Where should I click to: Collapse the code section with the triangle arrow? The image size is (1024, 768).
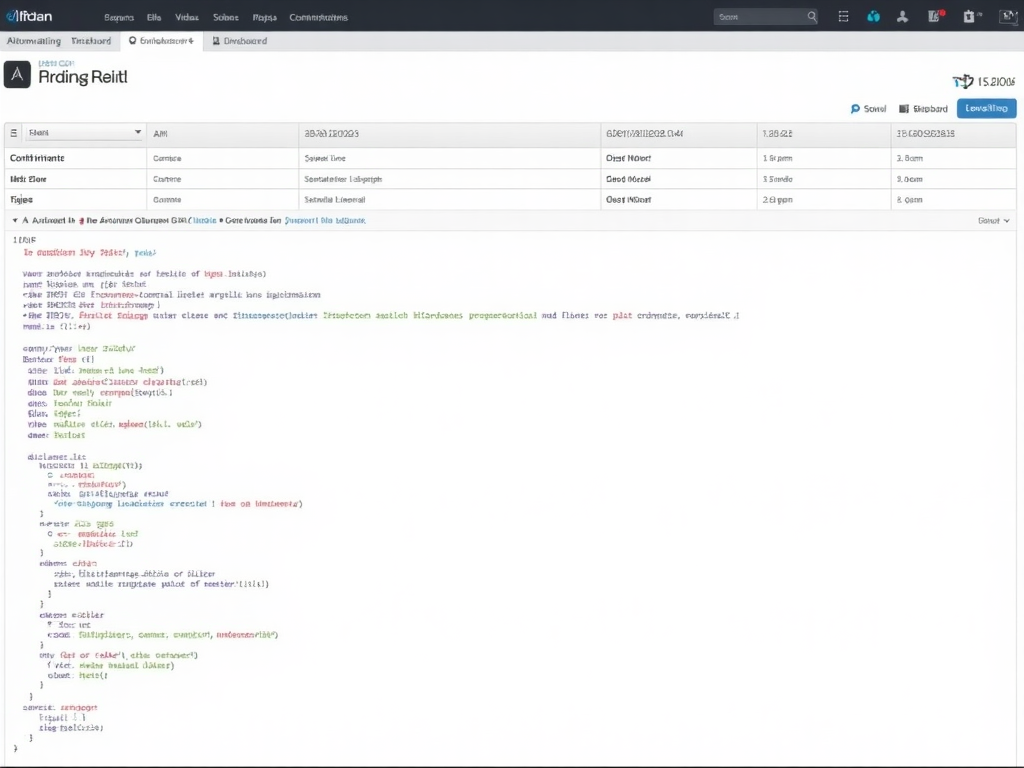(15, 221)
